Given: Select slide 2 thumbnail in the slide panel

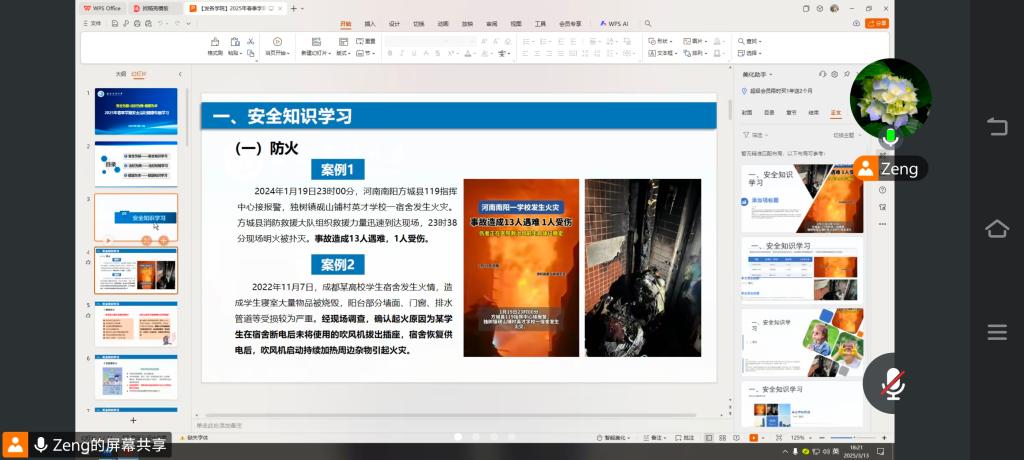Looking at the screenshot, I should coord(136,164).
